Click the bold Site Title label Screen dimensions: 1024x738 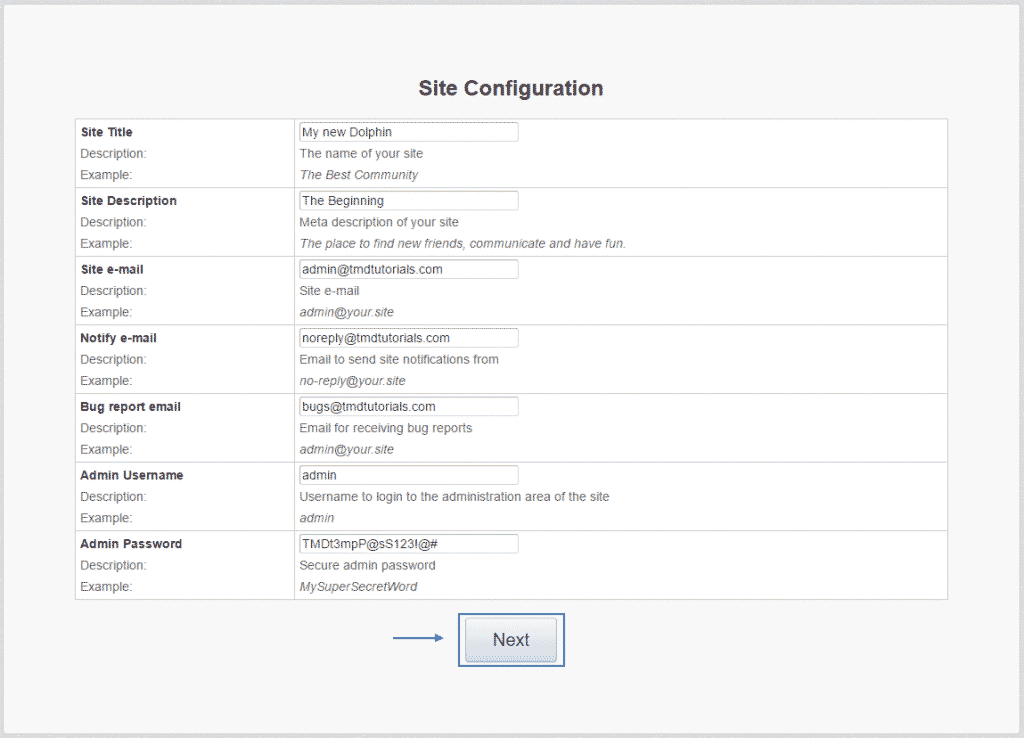point(106,132)
